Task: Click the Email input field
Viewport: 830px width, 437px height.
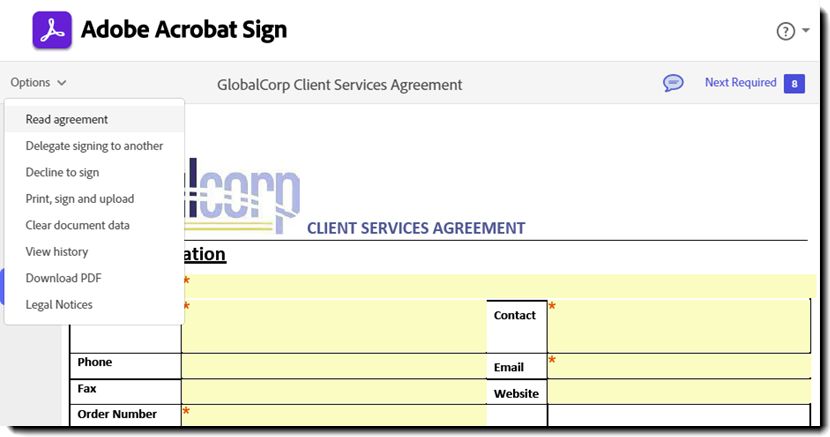Action: [x=678, y=366]
